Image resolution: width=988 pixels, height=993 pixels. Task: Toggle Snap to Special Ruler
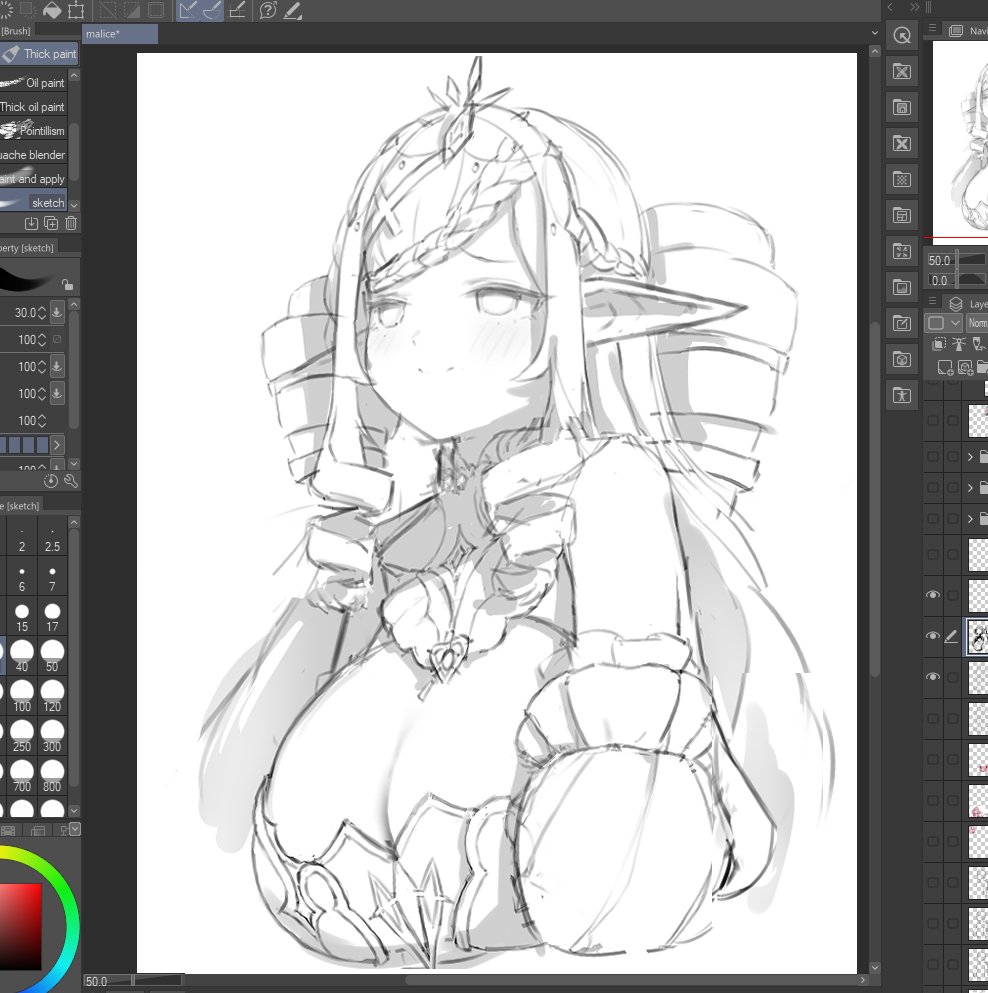[212, 9]
